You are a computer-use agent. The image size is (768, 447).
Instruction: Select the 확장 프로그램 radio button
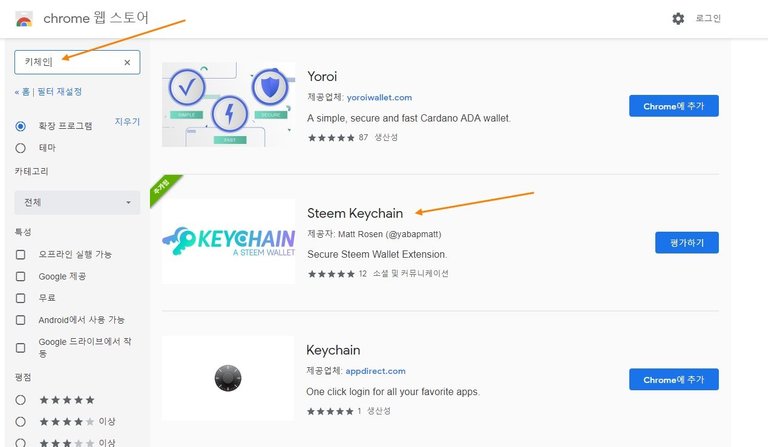[21, 126]
